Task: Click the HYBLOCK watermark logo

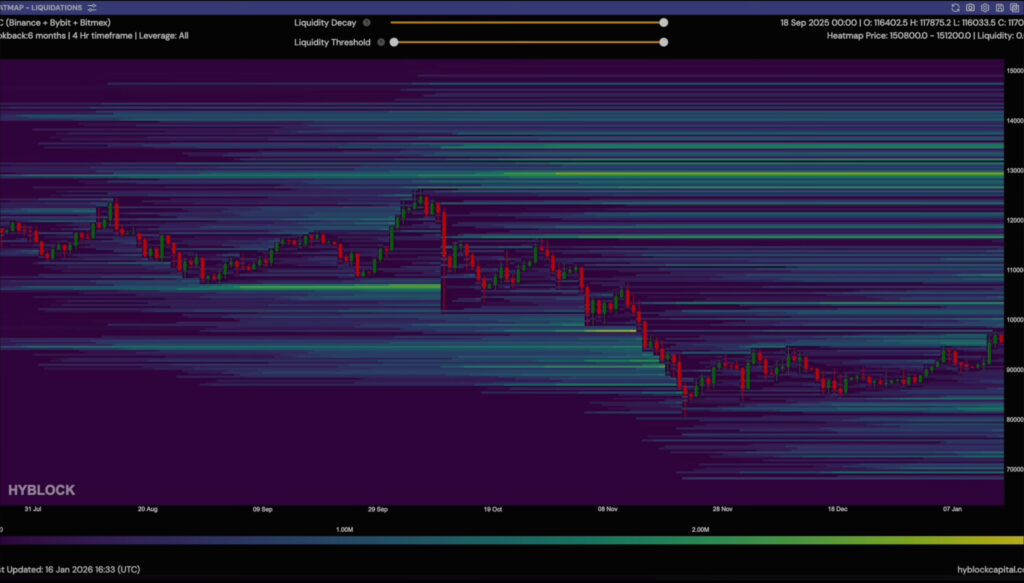Action: 41,490
